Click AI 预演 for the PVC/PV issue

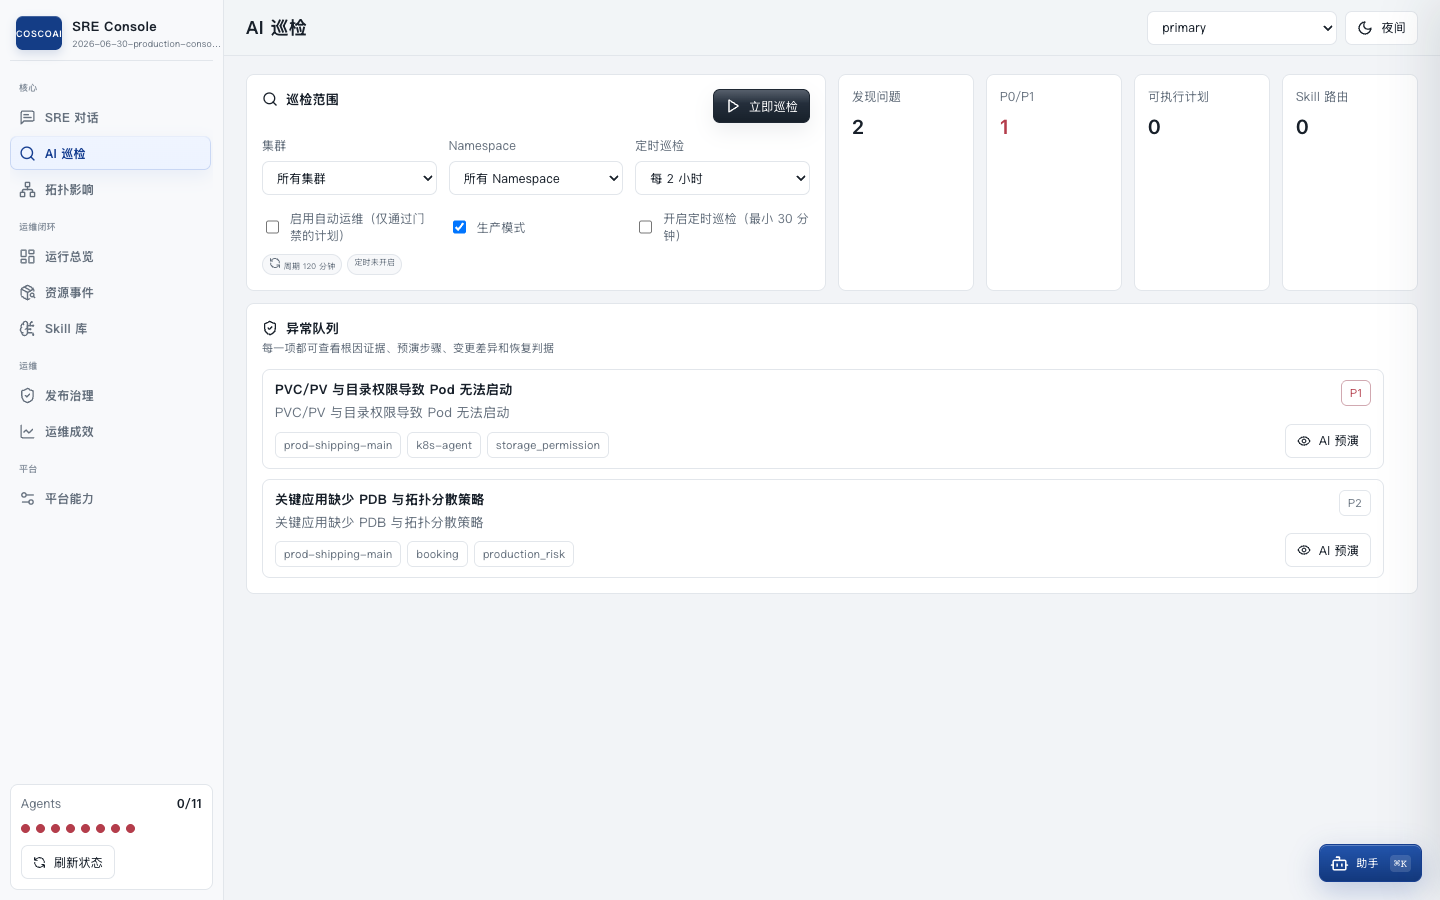pyautogui.click(x=1328, y=441)
